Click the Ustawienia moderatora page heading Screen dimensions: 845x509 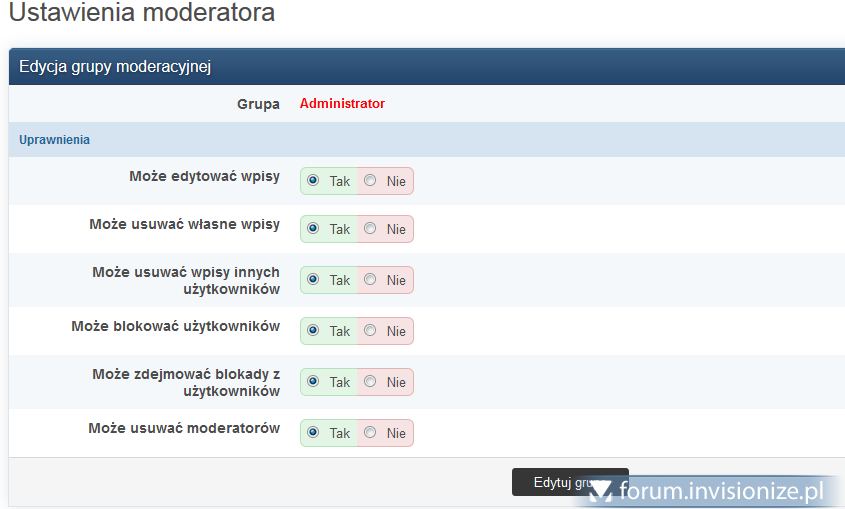click(x=141, y=14)
